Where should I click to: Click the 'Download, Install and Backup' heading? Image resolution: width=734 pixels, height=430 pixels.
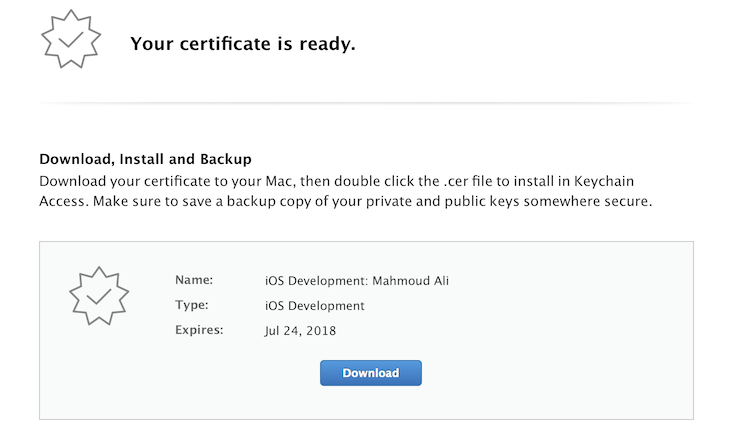pos(145,159)
